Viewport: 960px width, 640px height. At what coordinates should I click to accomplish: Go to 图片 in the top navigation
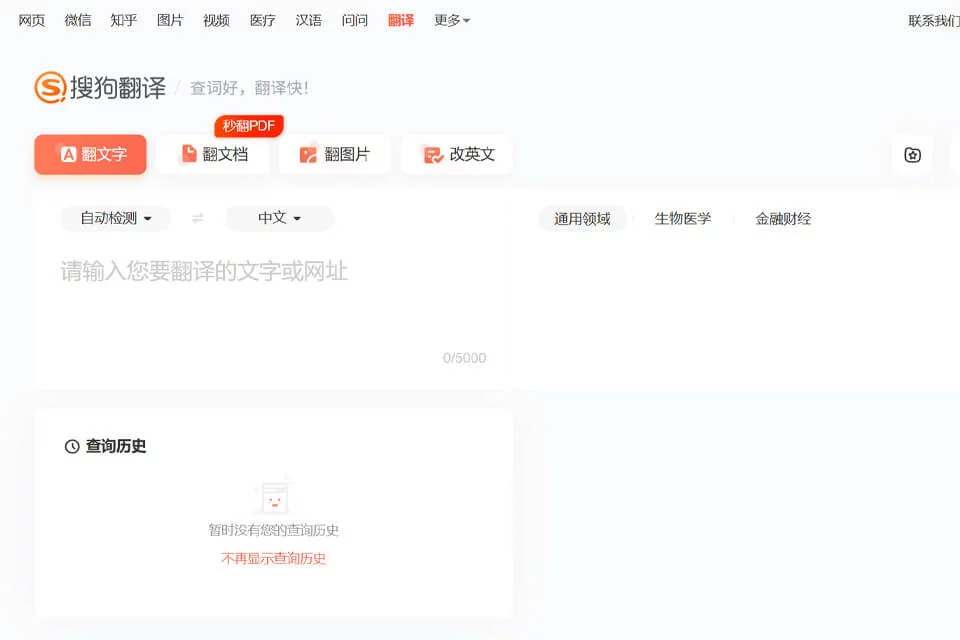click(x=170, y=20)
